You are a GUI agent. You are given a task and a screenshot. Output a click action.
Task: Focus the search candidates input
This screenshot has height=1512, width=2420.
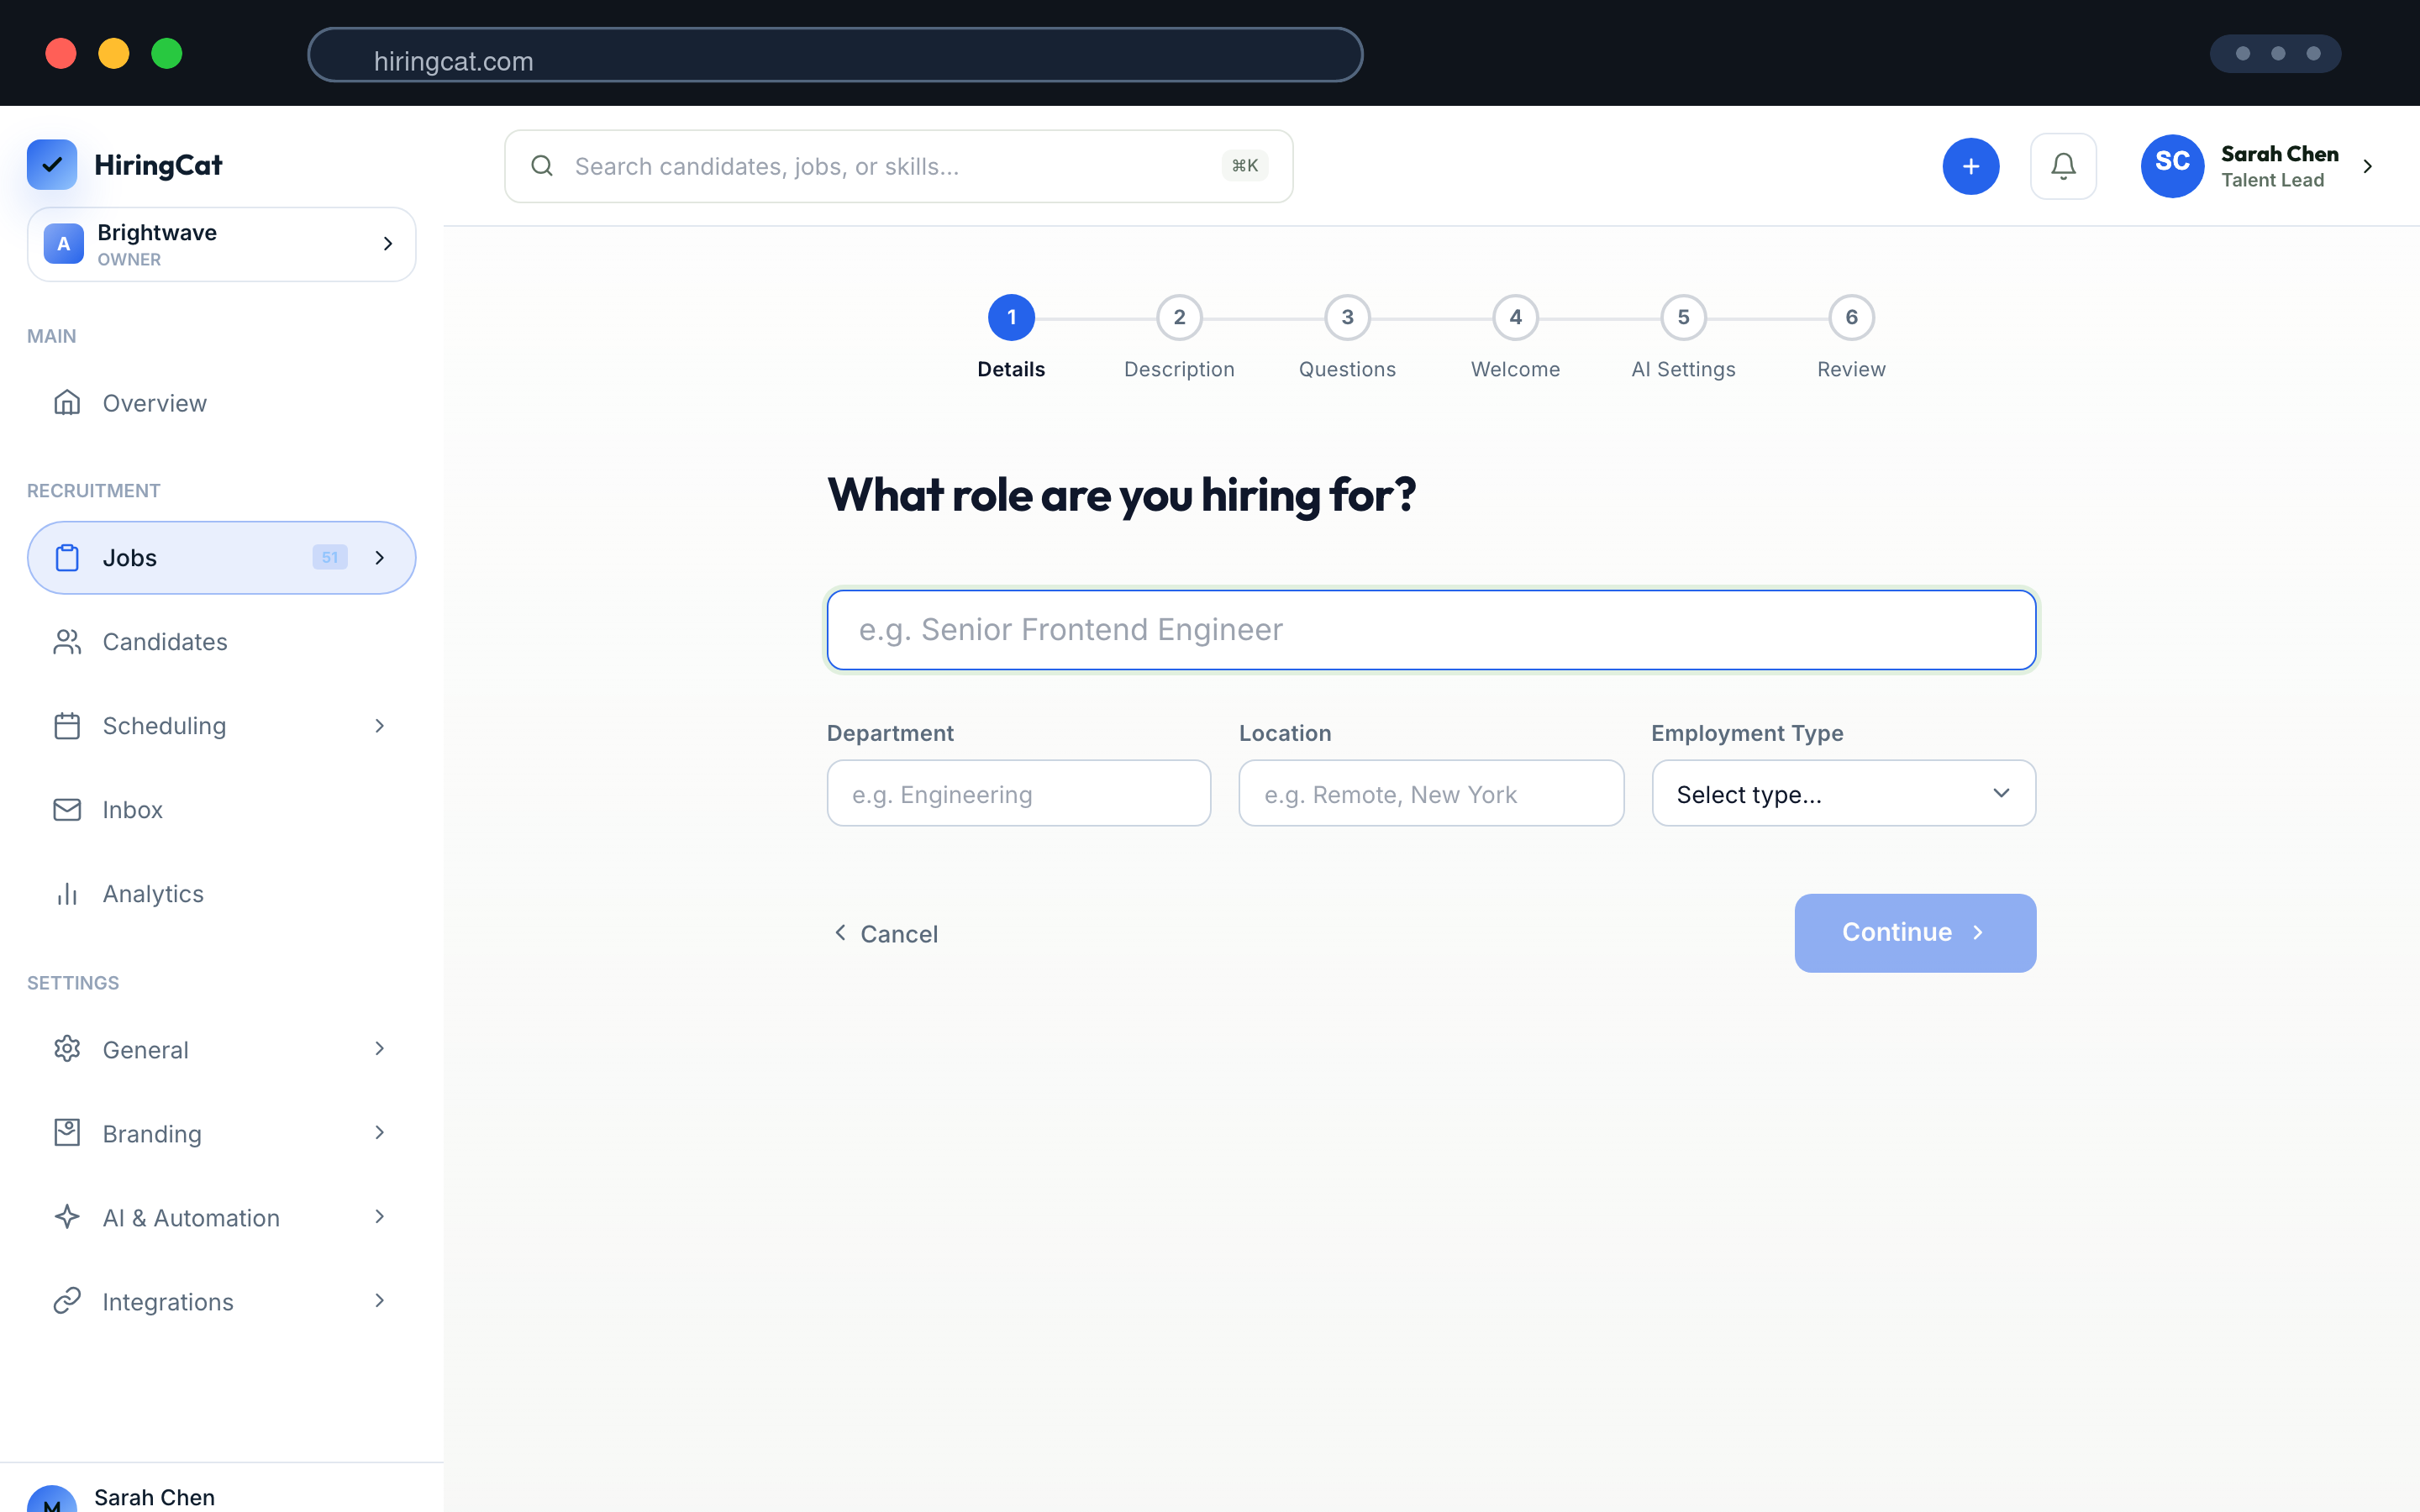(x=898, y=166)
